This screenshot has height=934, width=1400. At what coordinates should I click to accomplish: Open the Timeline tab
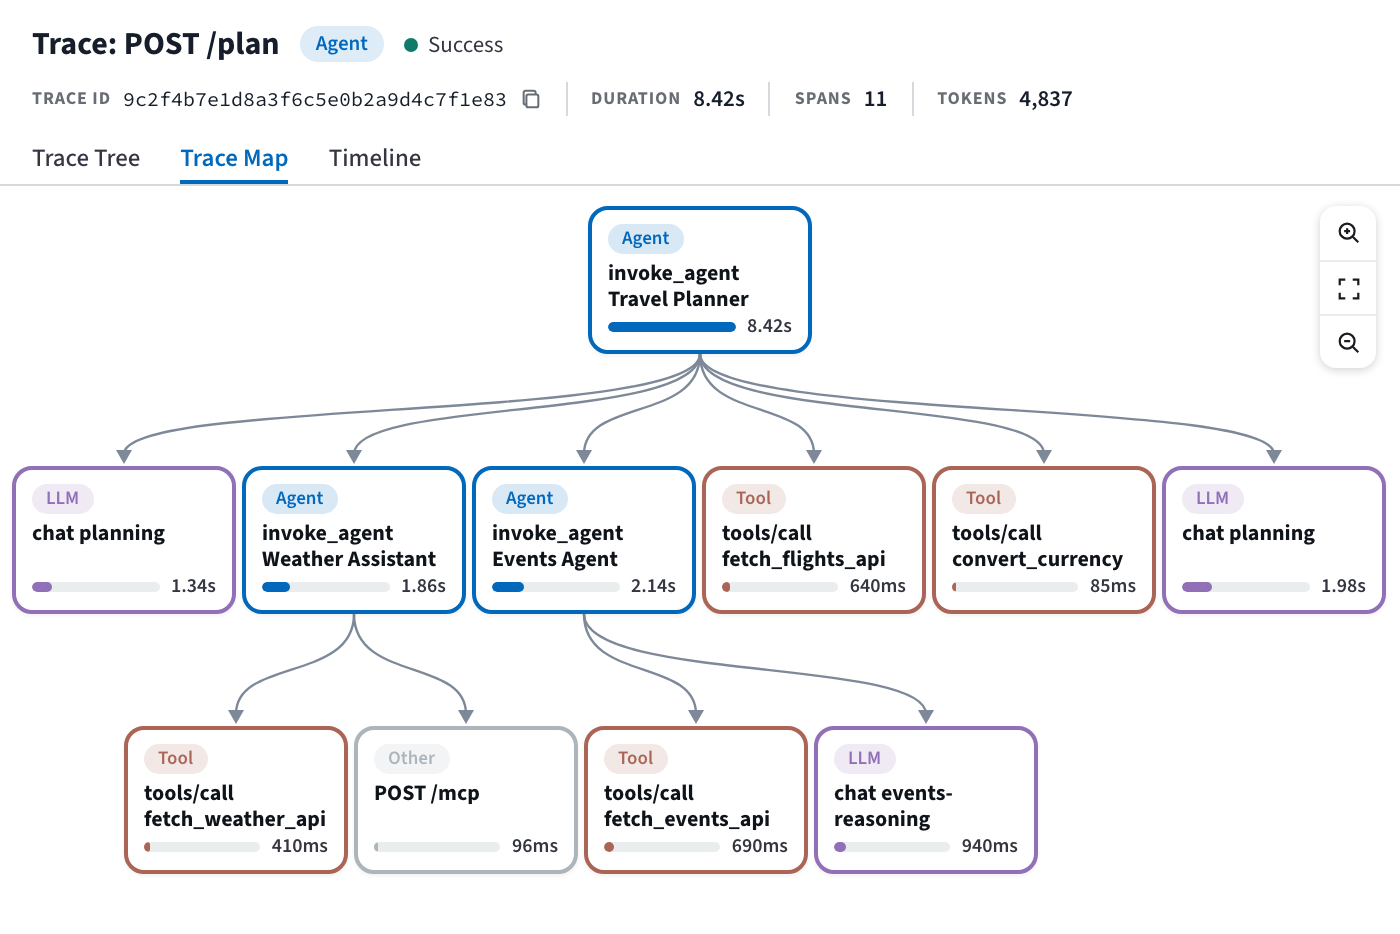pyautogui.click(x=375, y=158)
